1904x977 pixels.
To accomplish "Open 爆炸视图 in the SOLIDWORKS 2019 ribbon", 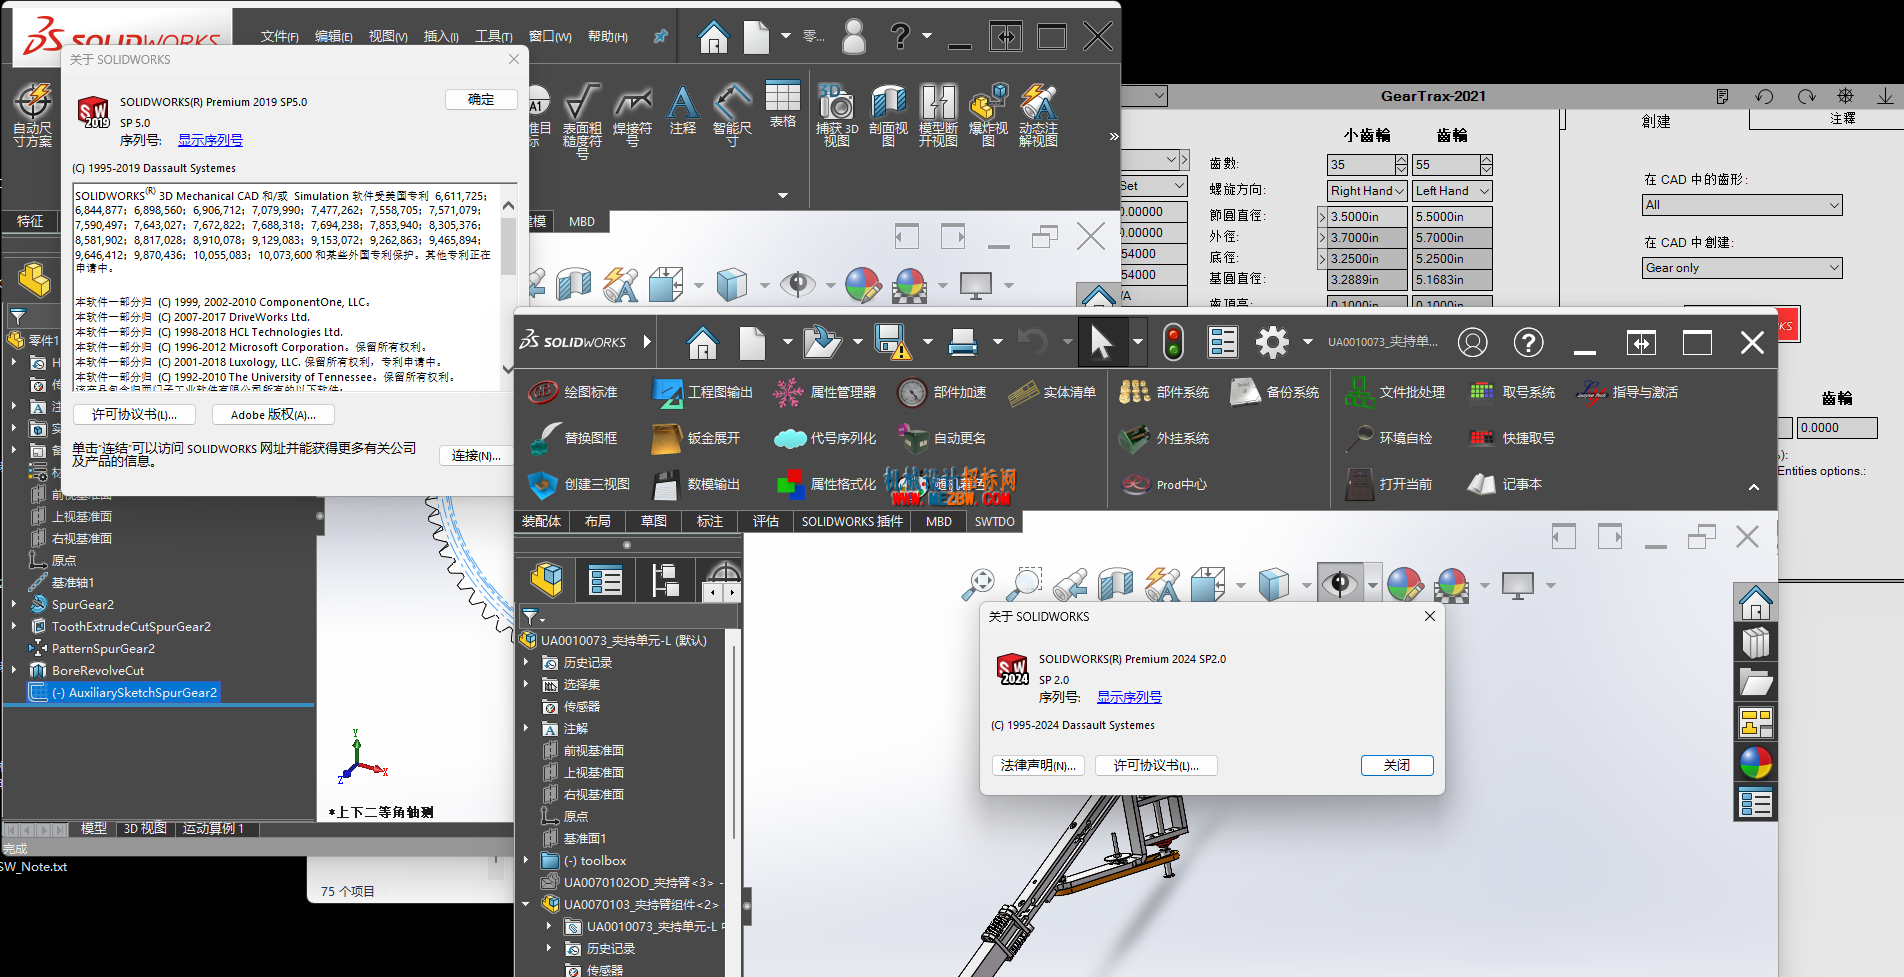I will (x=988, y=115).
